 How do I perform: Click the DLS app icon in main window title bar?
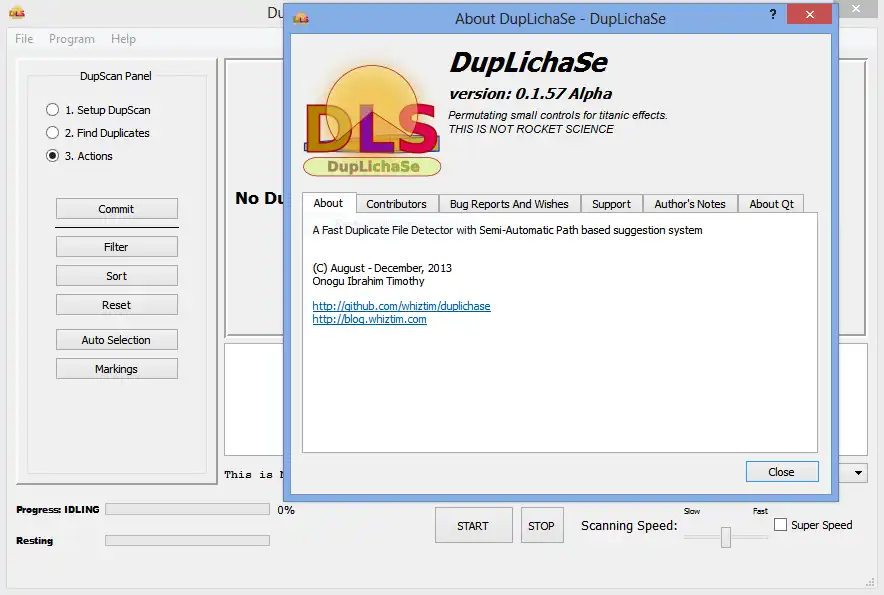click(x=17, y=12)
